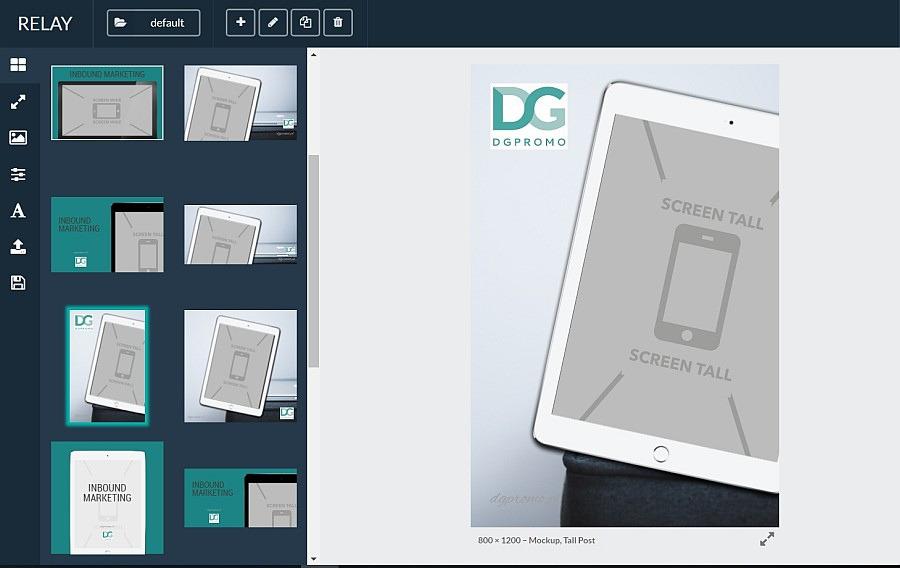
Task: Expand preview with the fullscreen arrows icon
Action: (x=767, y=539)
